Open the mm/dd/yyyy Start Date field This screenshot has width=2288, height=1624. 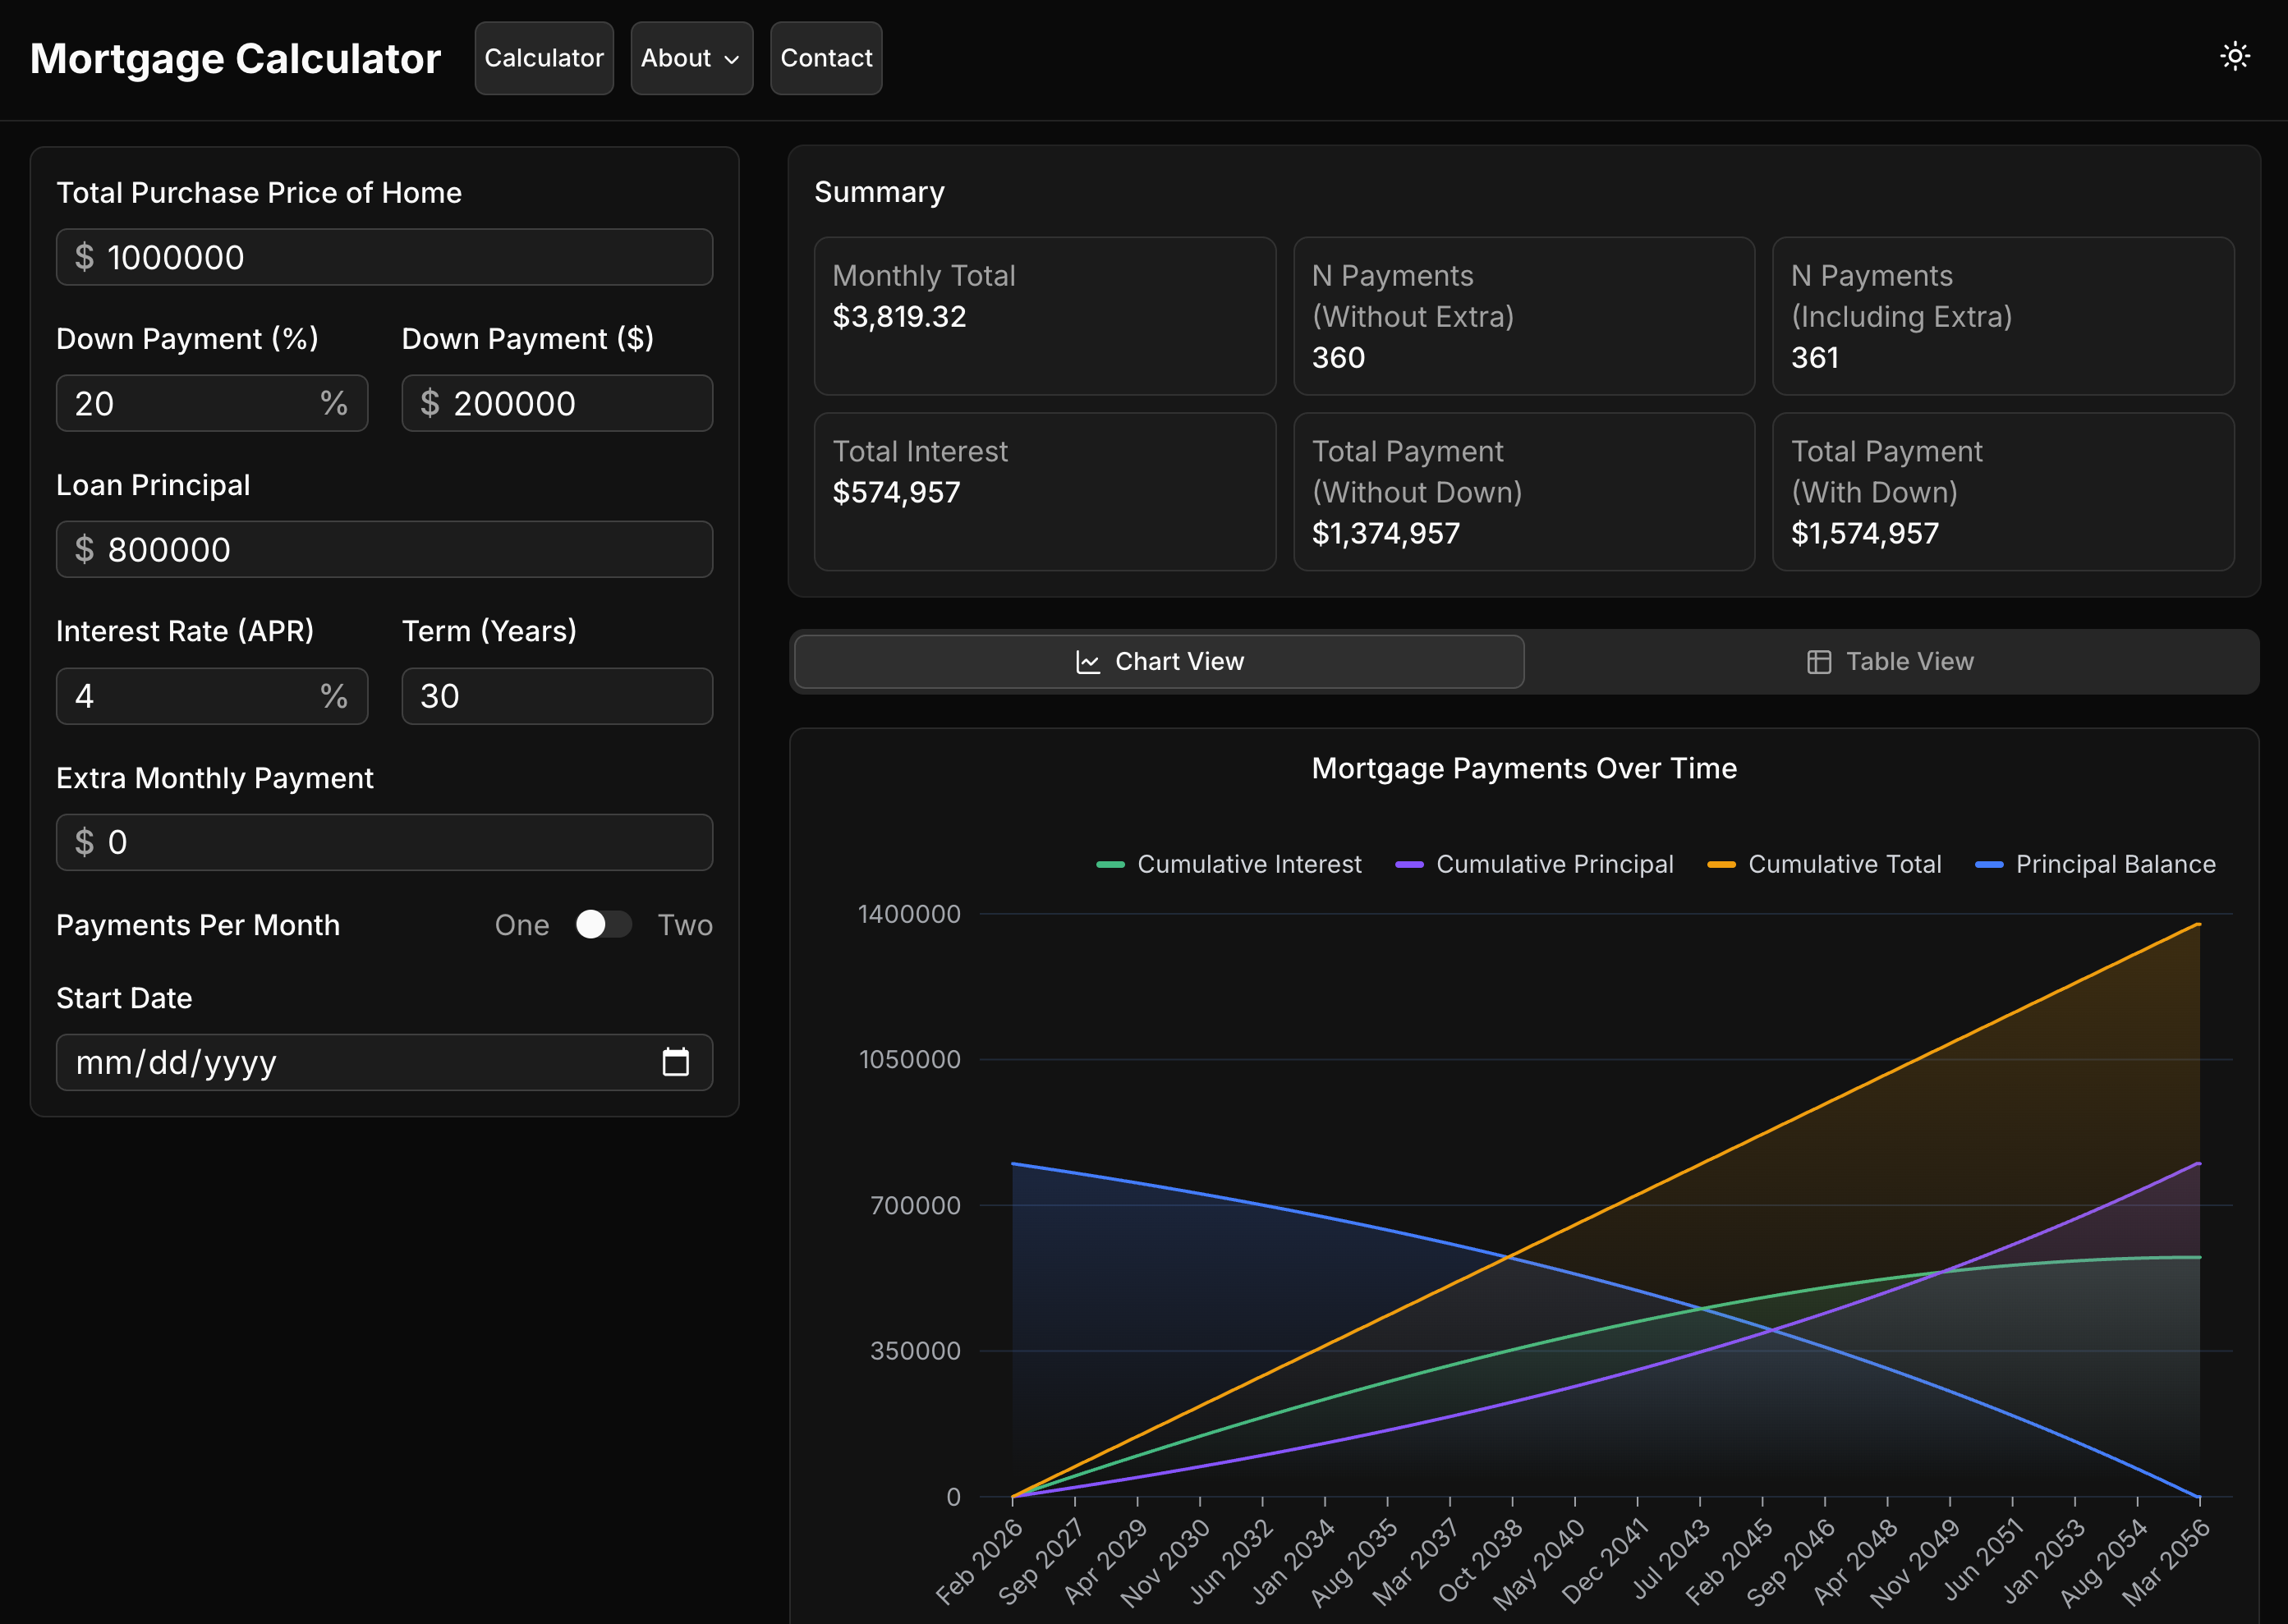340,1062
